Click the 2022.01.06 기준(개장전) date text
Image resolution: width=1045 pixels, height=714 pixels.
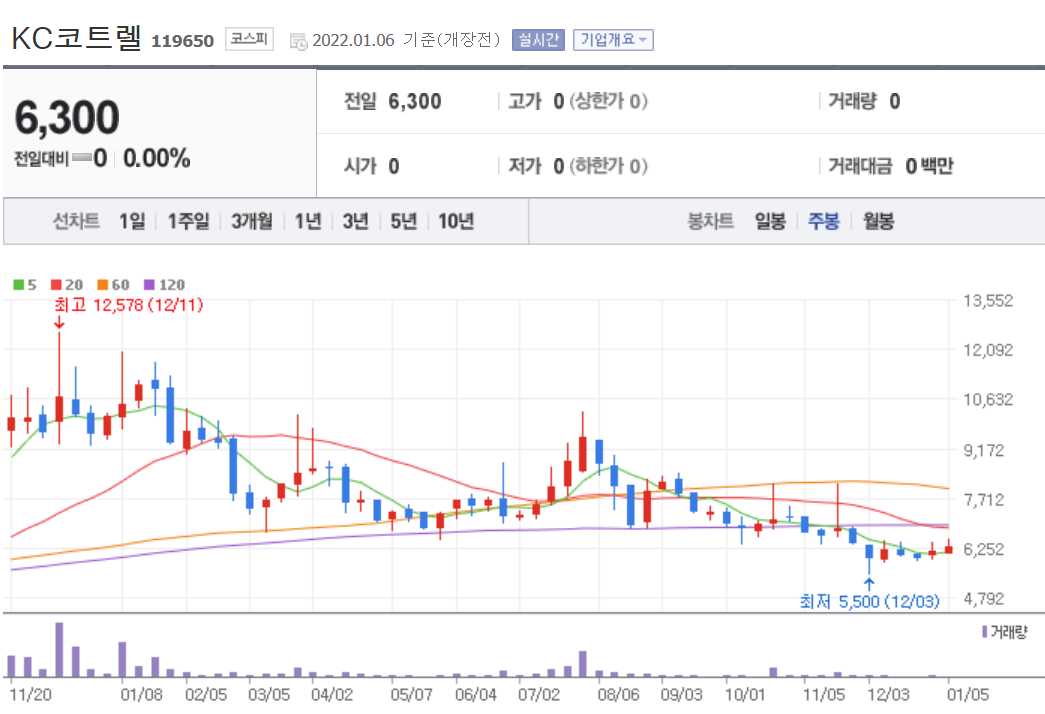(x=406, y=40)
